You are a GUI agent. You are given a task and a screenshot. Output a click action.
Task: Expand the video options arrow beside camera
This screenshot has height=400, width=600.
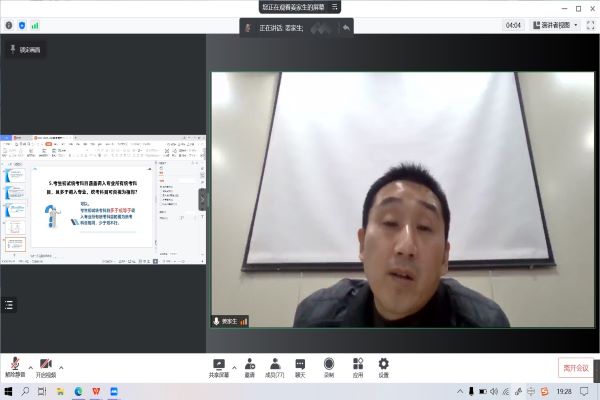click(62, 367)
